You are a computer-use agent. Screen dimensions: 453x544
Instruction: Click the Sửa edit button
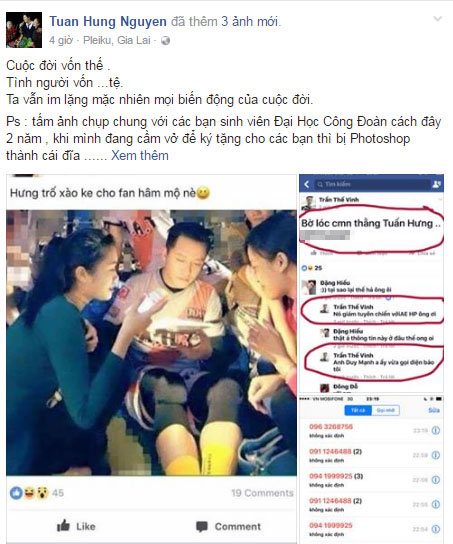(x=434, y=410)
